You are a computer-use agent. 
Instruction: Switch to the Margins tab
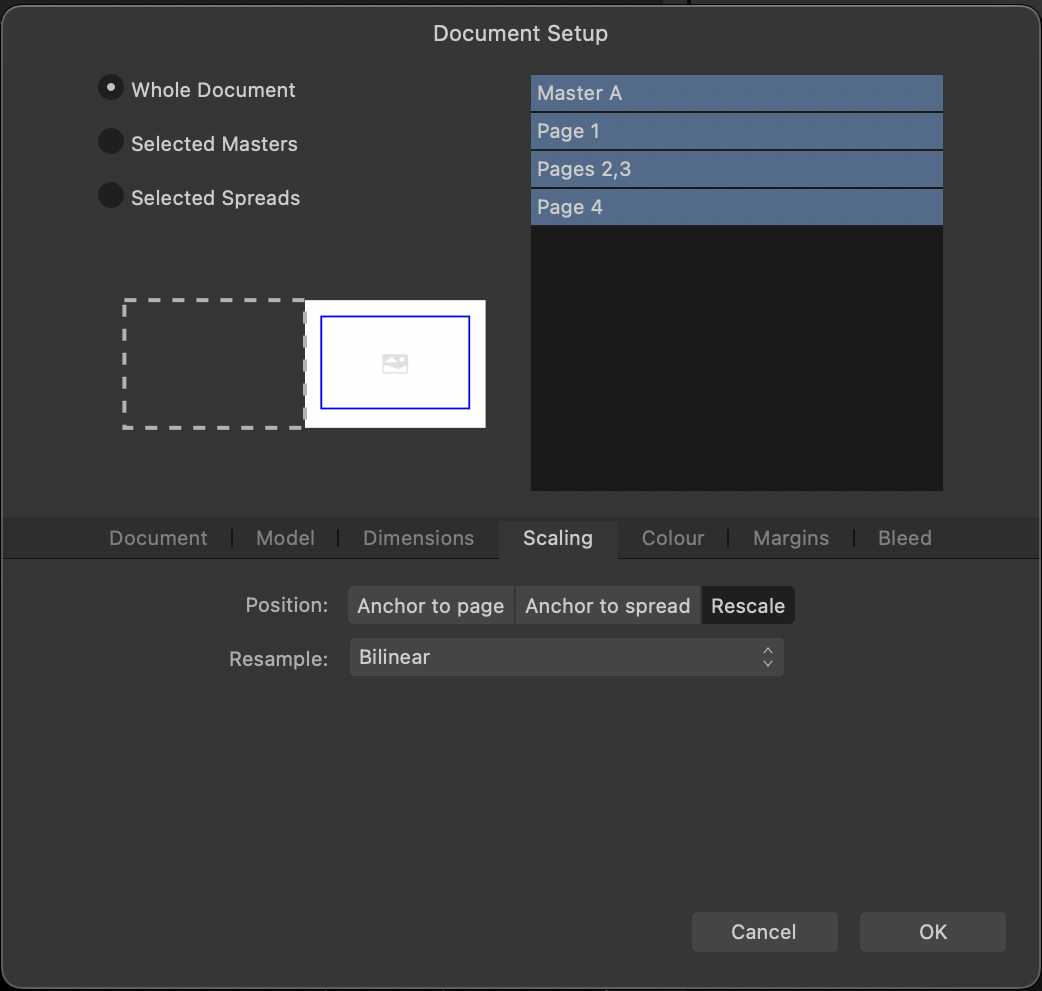click(790, 538)
